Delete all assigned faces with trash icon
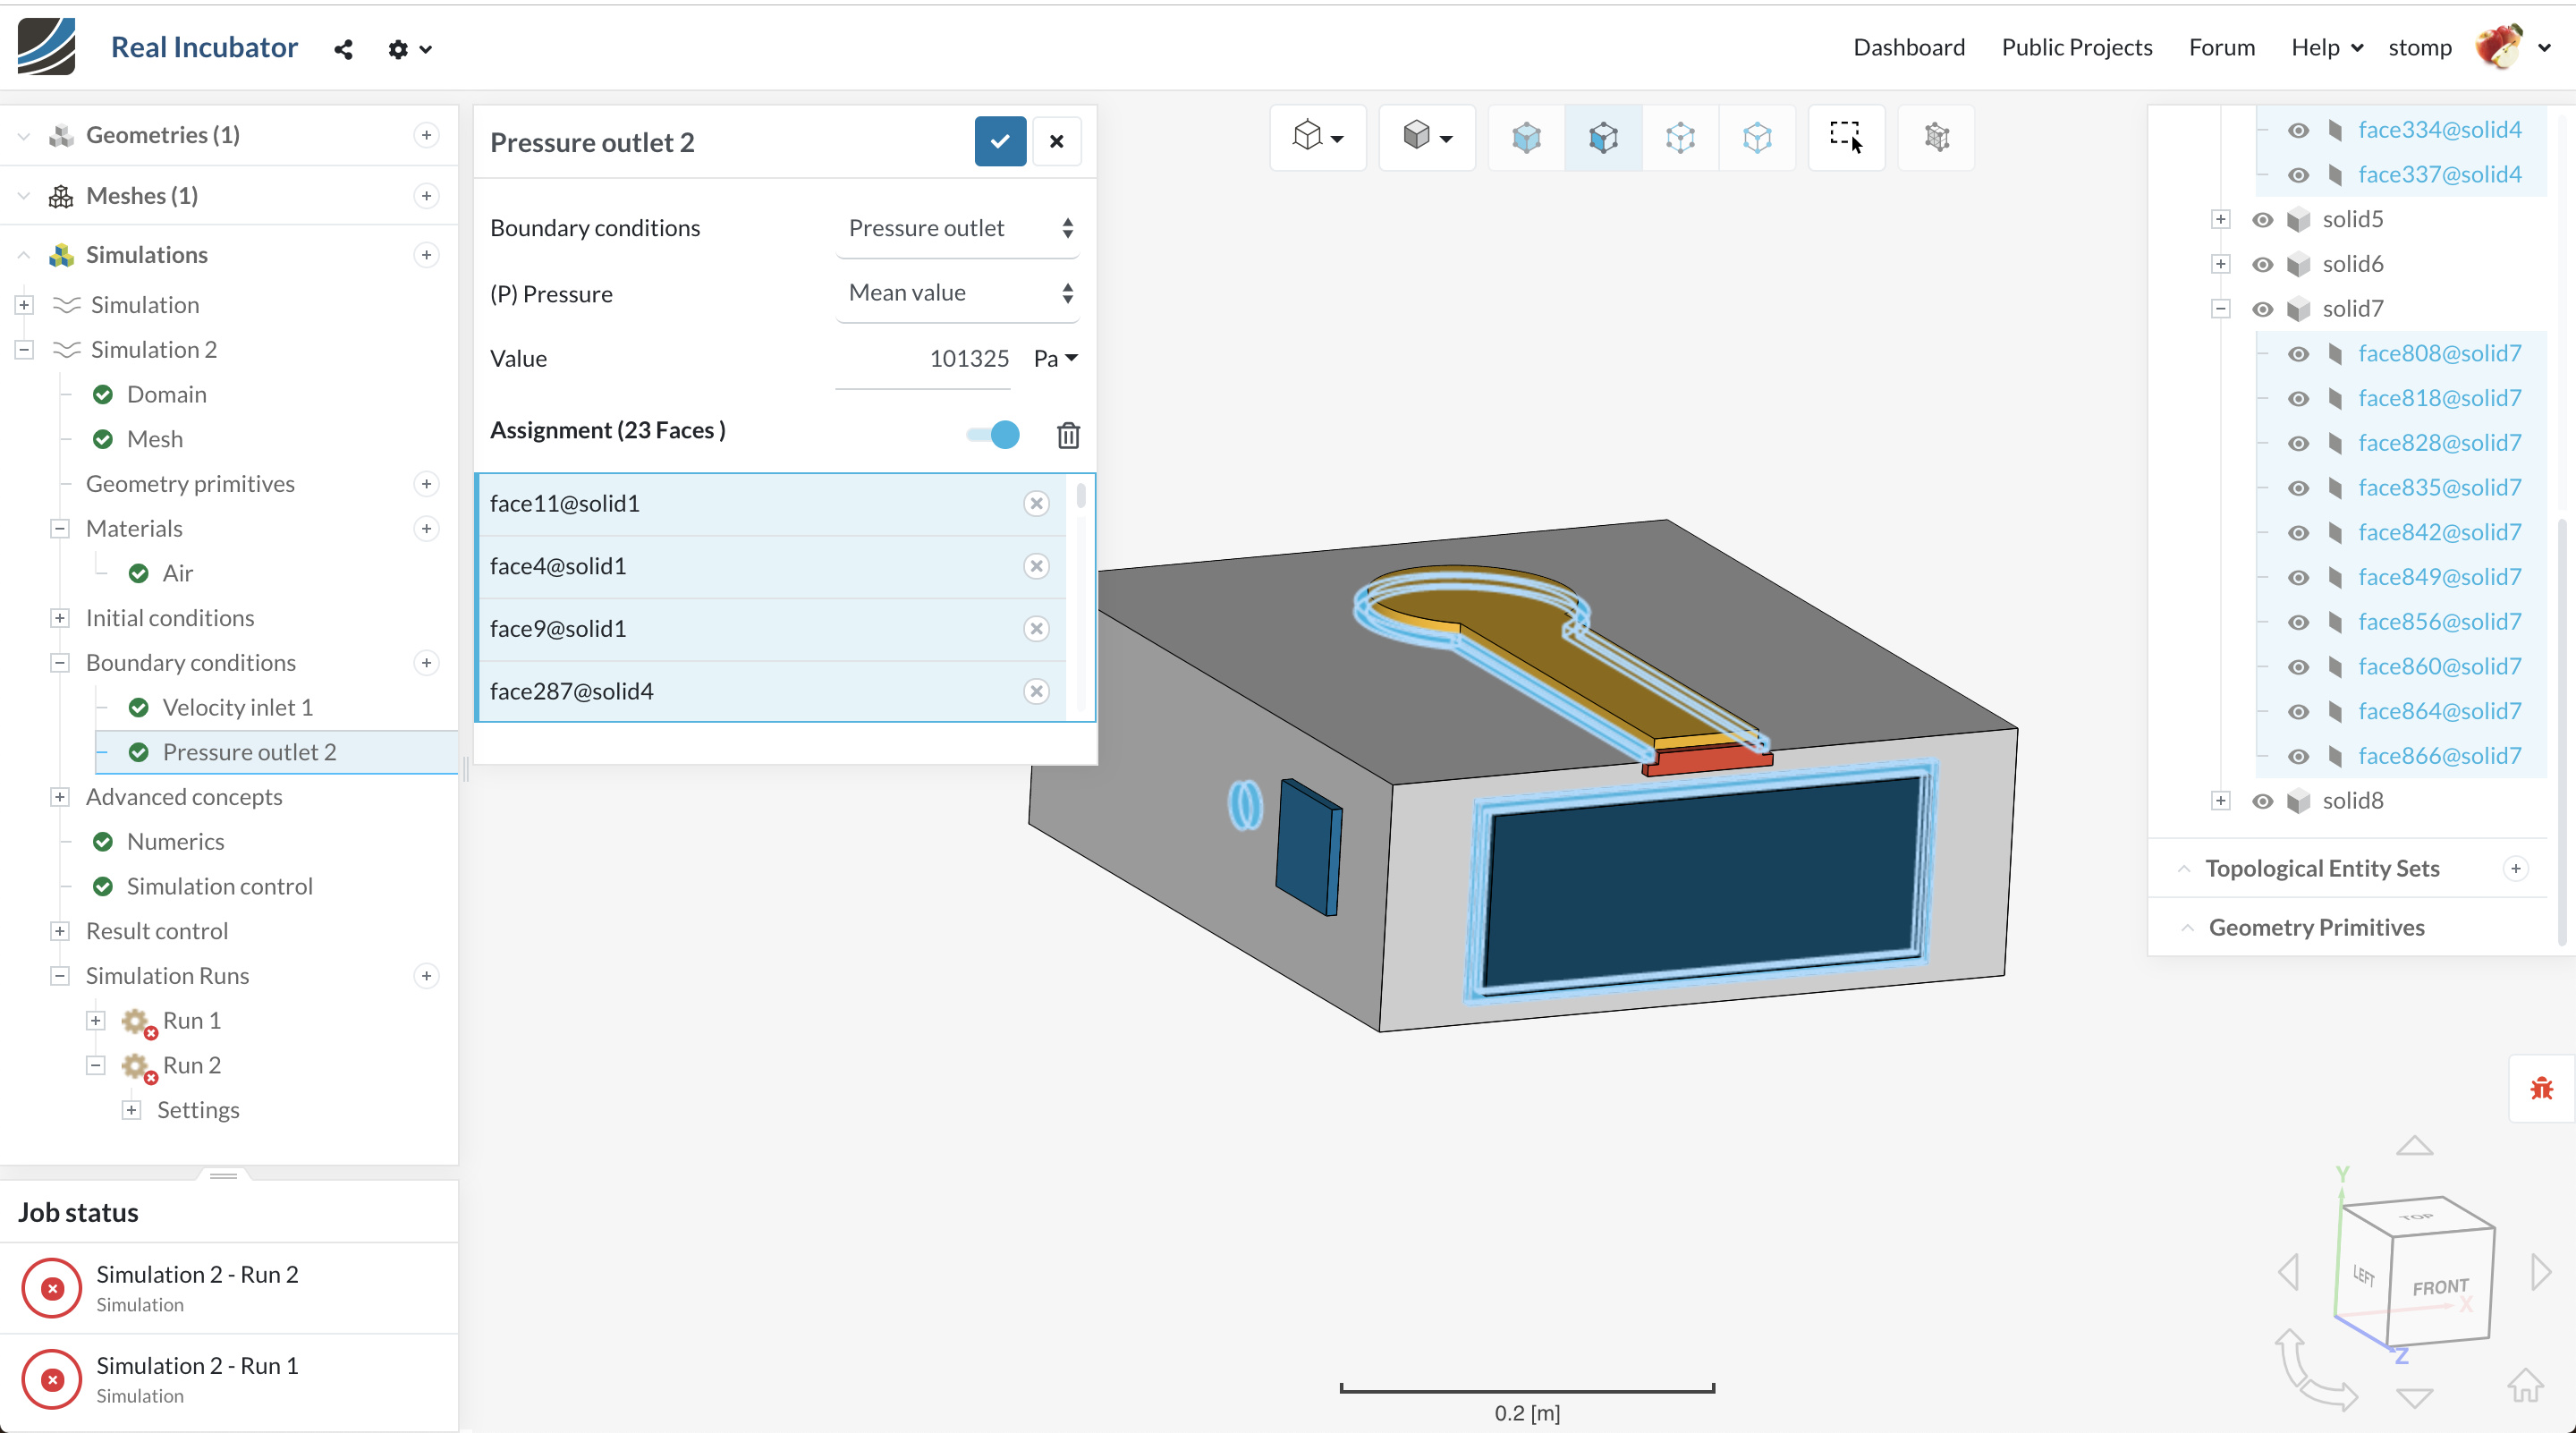Image resolution: width=2576 pixels, height=1433 pixels. pos(1068,435)
